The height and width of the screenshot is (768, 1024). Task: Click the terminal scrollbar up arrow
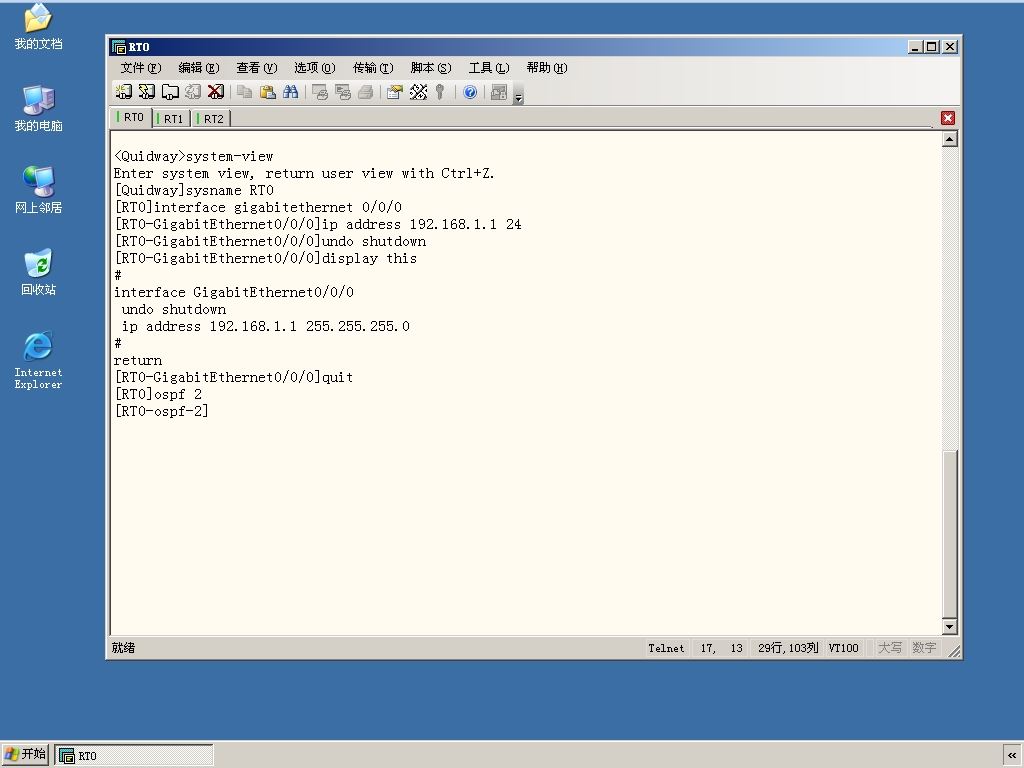950,139
